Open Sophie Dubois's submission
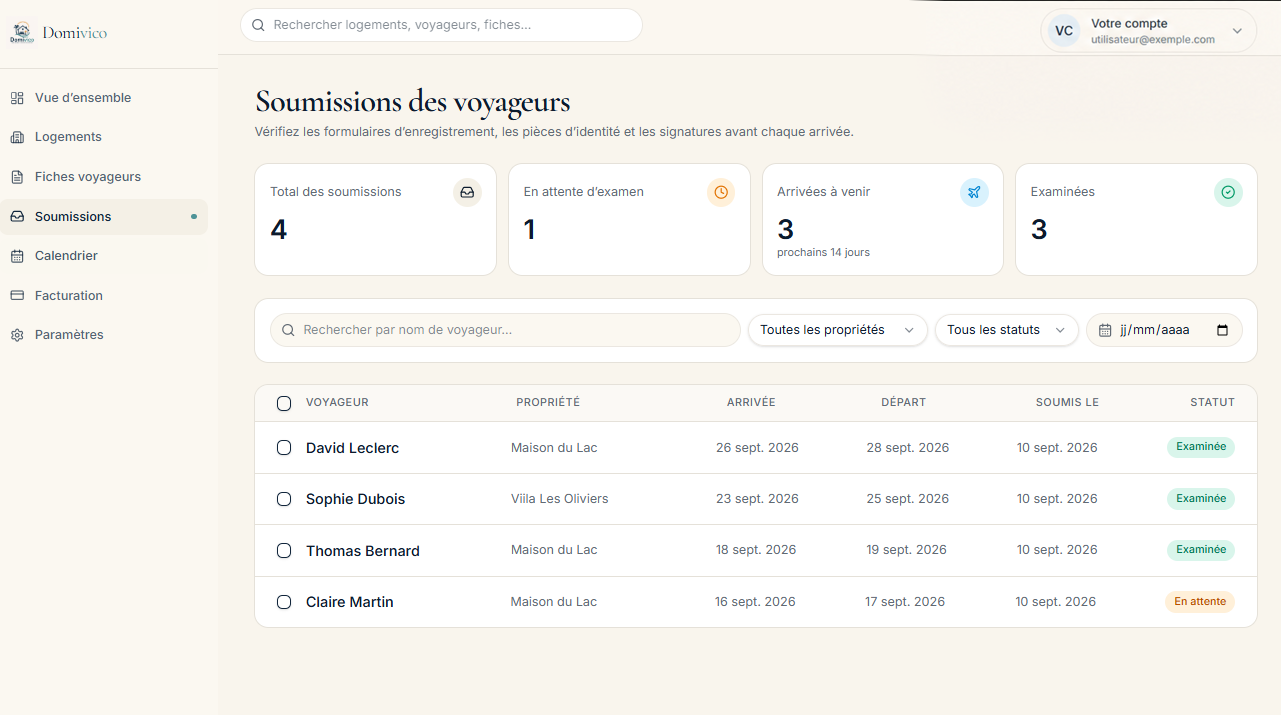Viewport: 1281px width, 715px height. pyautogui.click(x=355, y=499)
